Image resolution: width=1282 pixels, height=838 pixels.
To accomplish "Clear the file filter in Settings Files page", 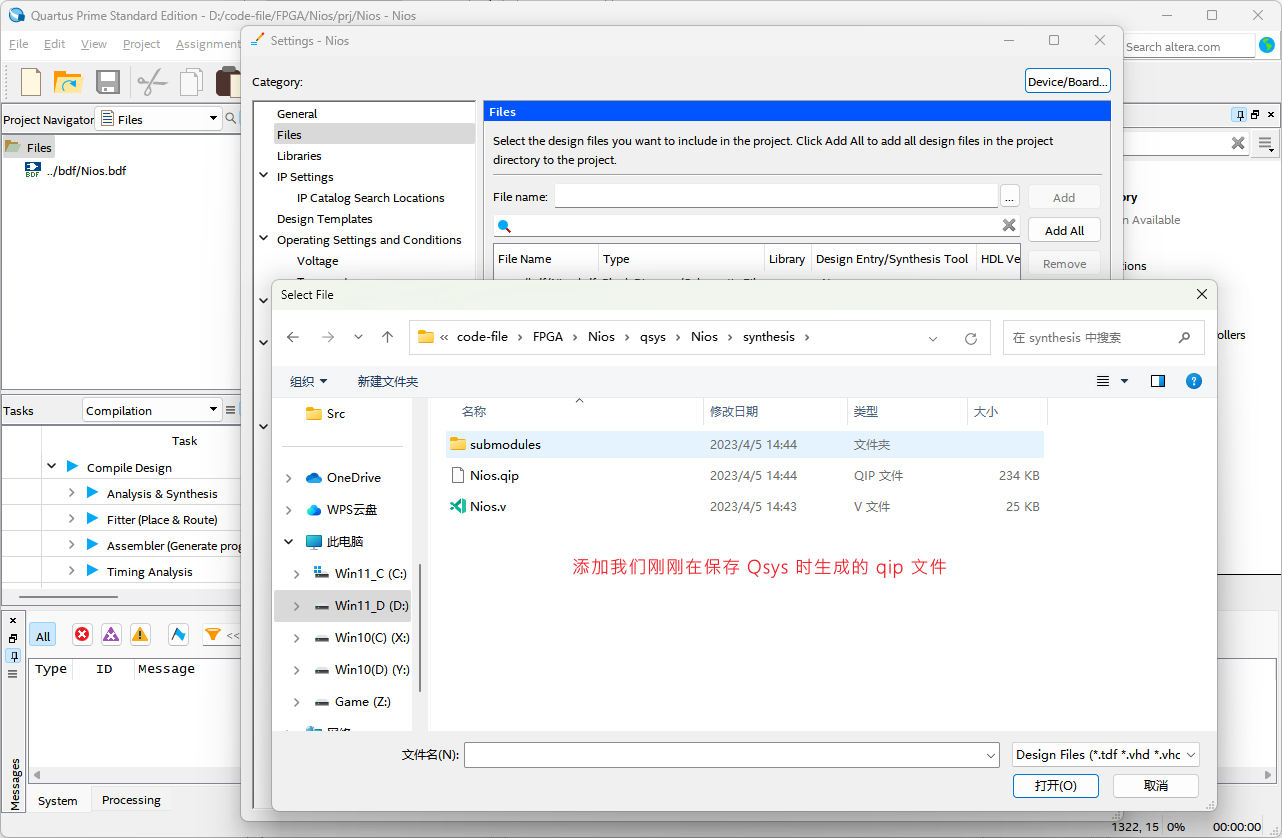I will (1009, 225).
